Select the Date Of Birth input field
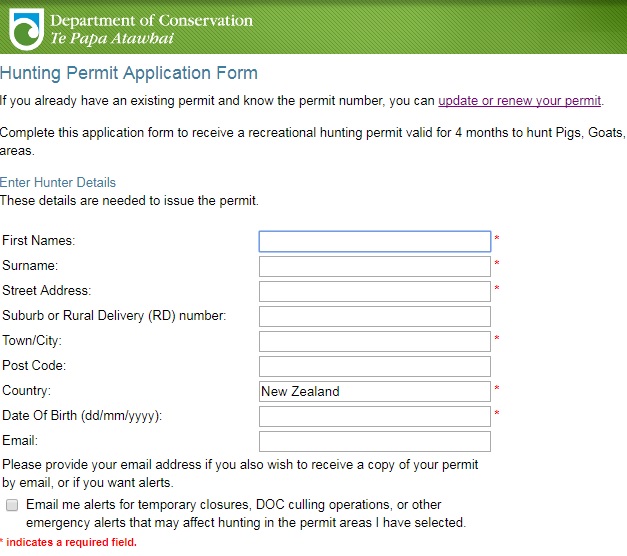 tap(375, 416)
